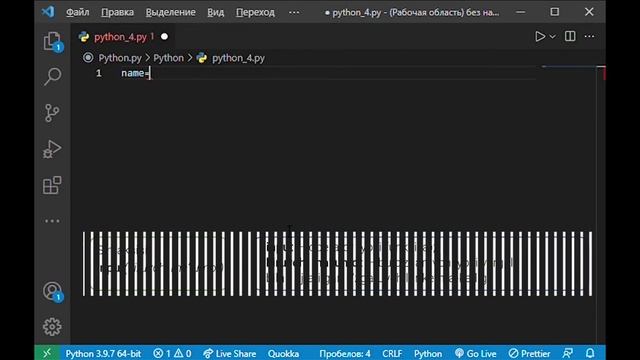Close the unsaved python_4.py tab dot
This screenshot has width=640, height=360.
point(164,37)
